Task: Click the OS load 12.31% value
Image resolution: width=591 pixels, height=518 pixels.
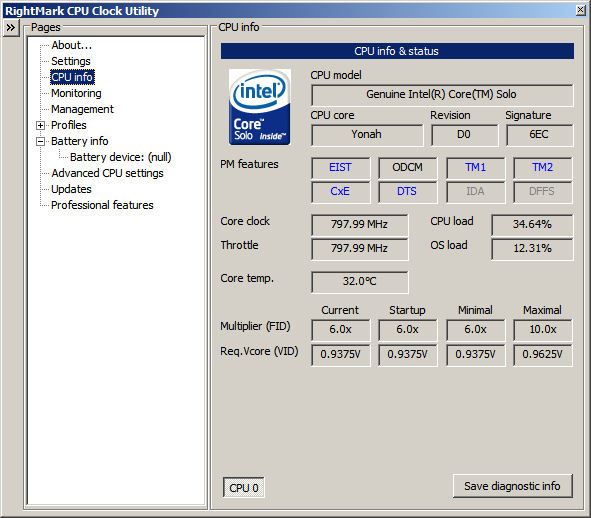Action: [532, 249]
